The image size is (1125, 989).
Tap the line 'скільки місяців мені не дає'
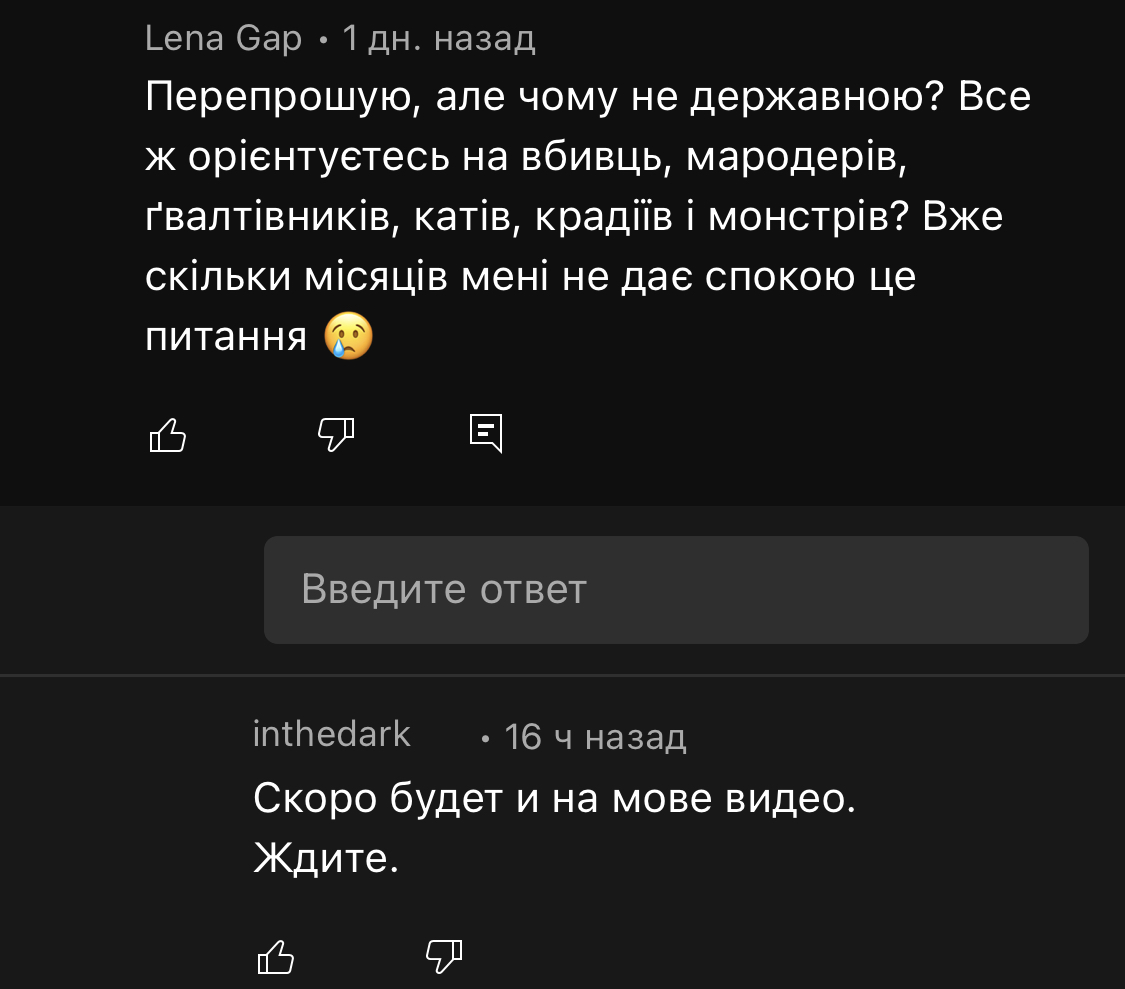point(530,276)
